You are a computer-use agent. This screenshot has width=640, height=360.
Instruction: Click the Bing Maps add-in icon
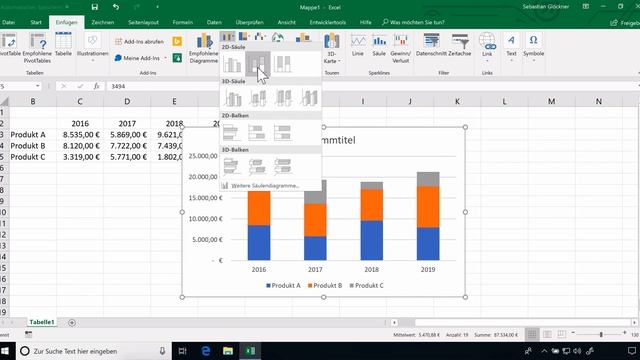[x=177, y=41]
